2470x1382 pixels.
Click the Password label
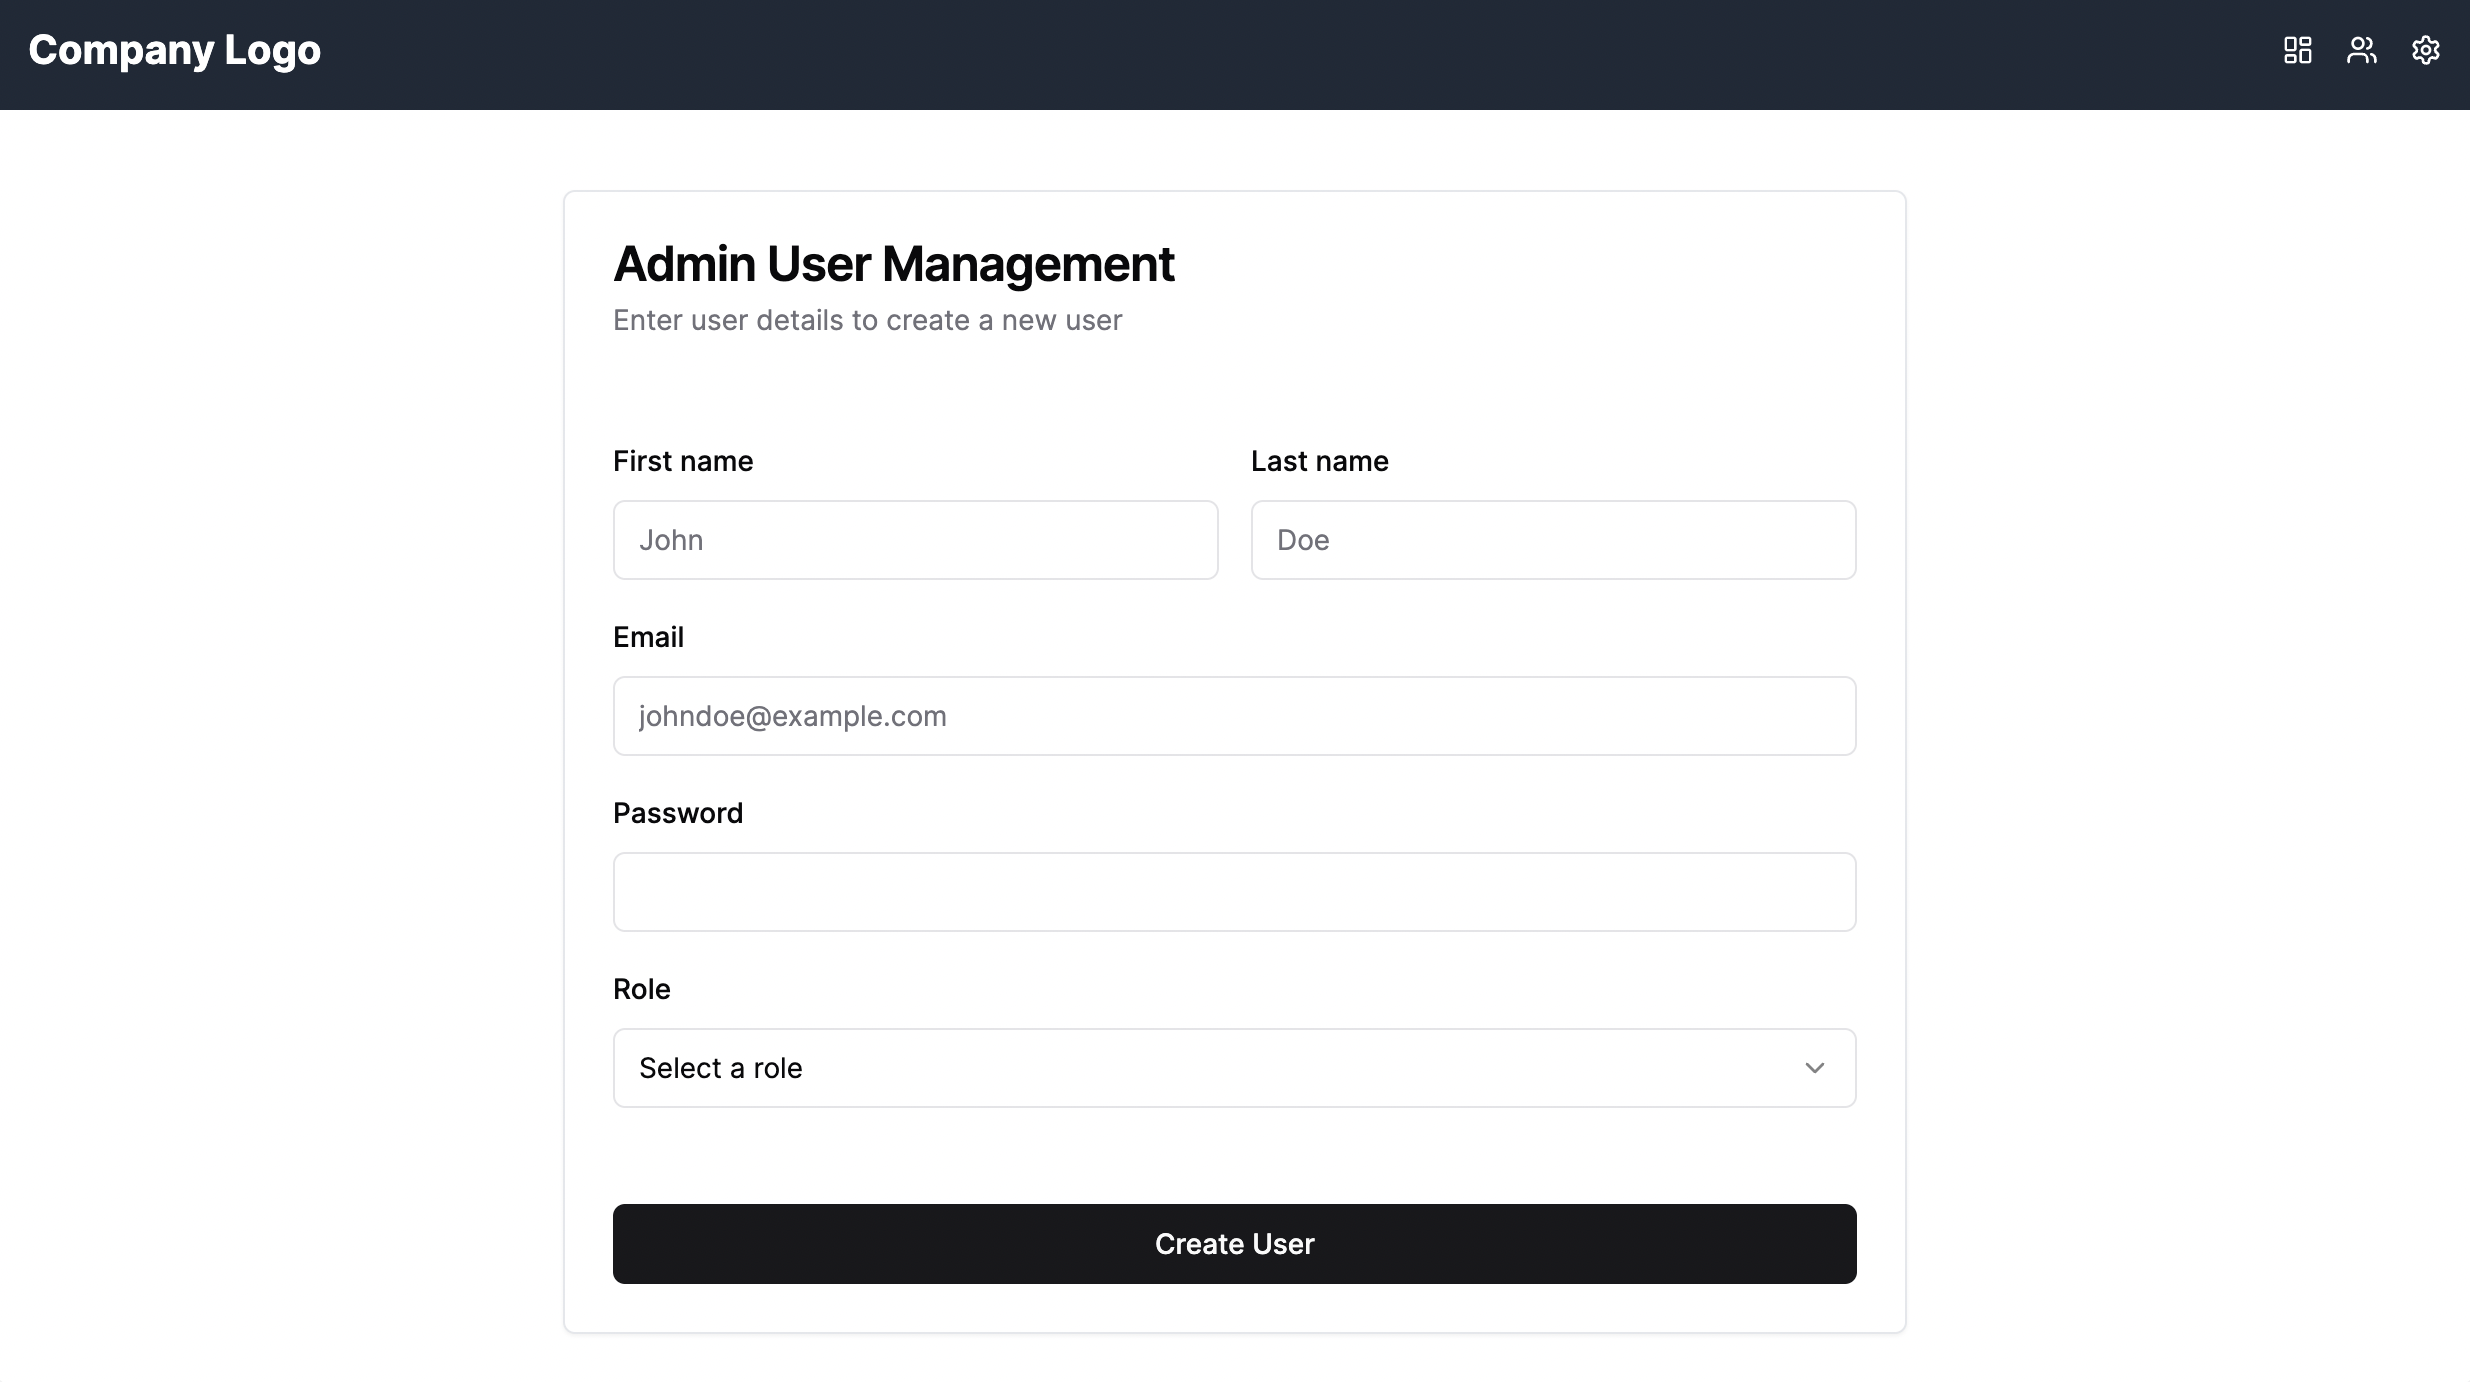pyautogui.click(x=677, y=812)
